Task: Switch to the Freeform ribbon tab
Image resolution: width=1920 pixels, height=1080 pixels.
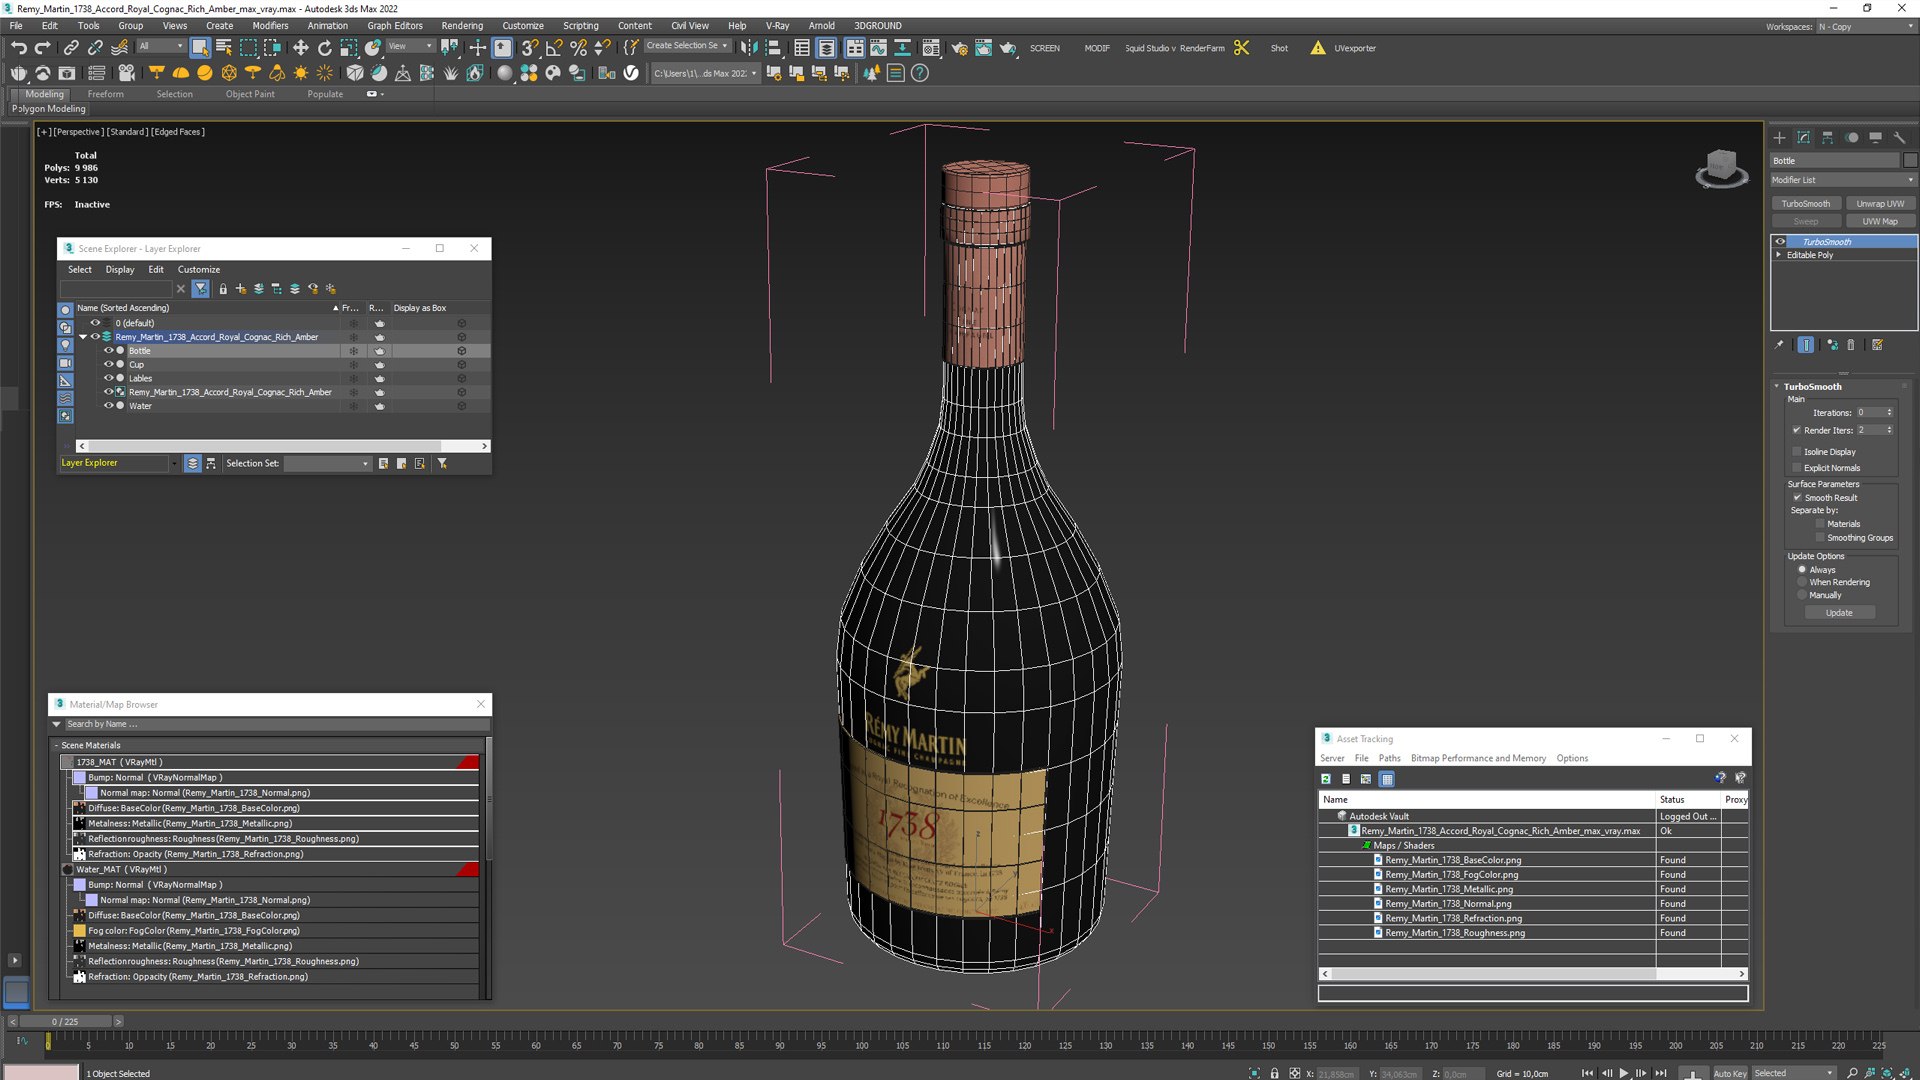Action: tap(105, 94)
